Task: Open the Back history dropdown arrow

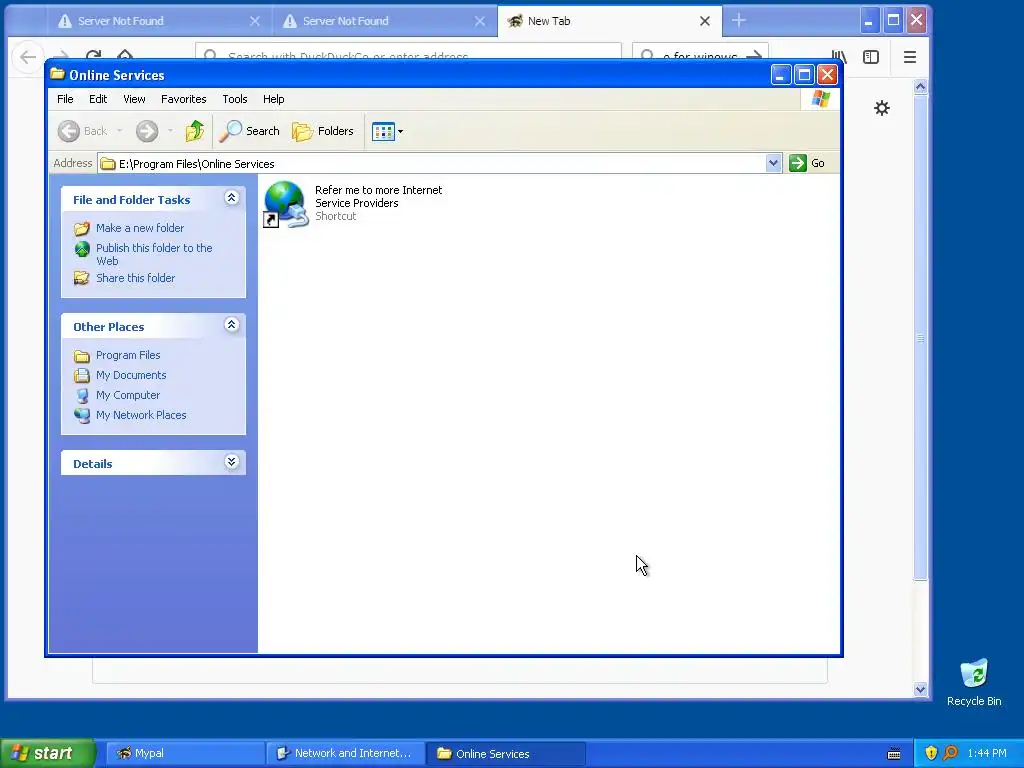Action: [120, 131]
